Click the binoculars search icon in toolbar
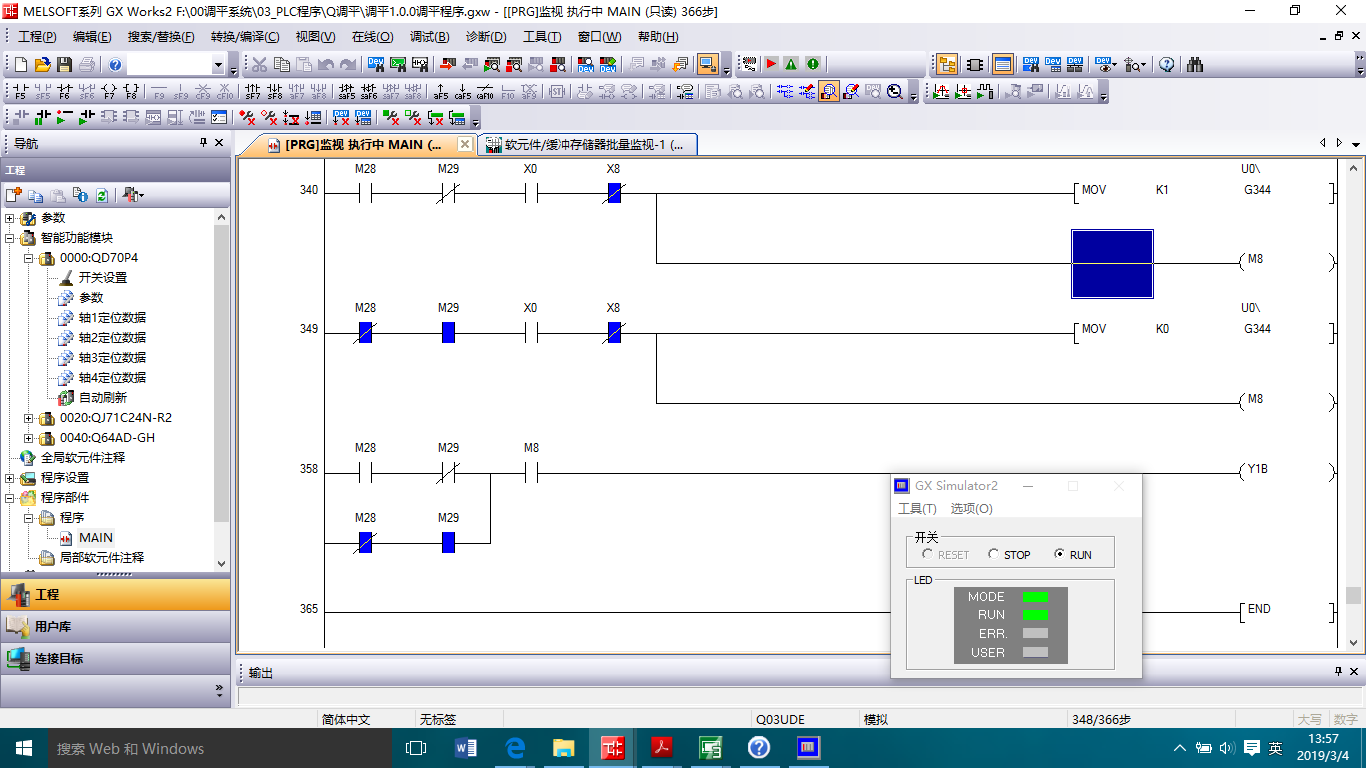Image resolution: width=1366 pixels, height=768 pixels. point(1194,65)
